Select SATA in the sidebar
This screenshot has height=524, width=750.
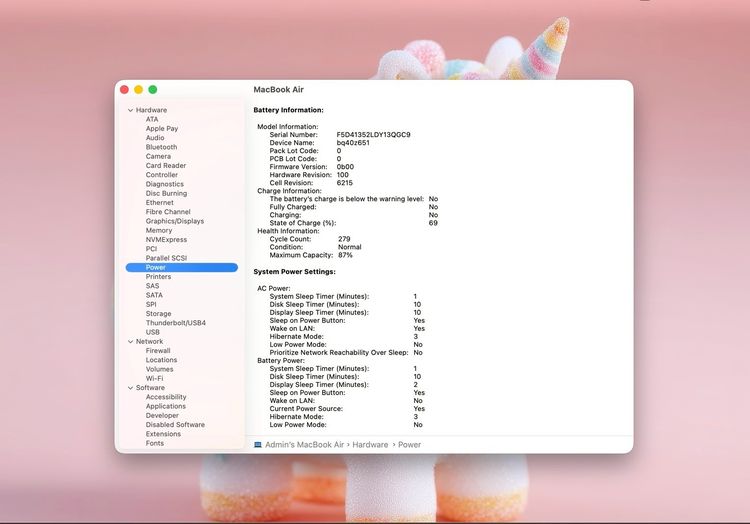click(x=154, y=295)
